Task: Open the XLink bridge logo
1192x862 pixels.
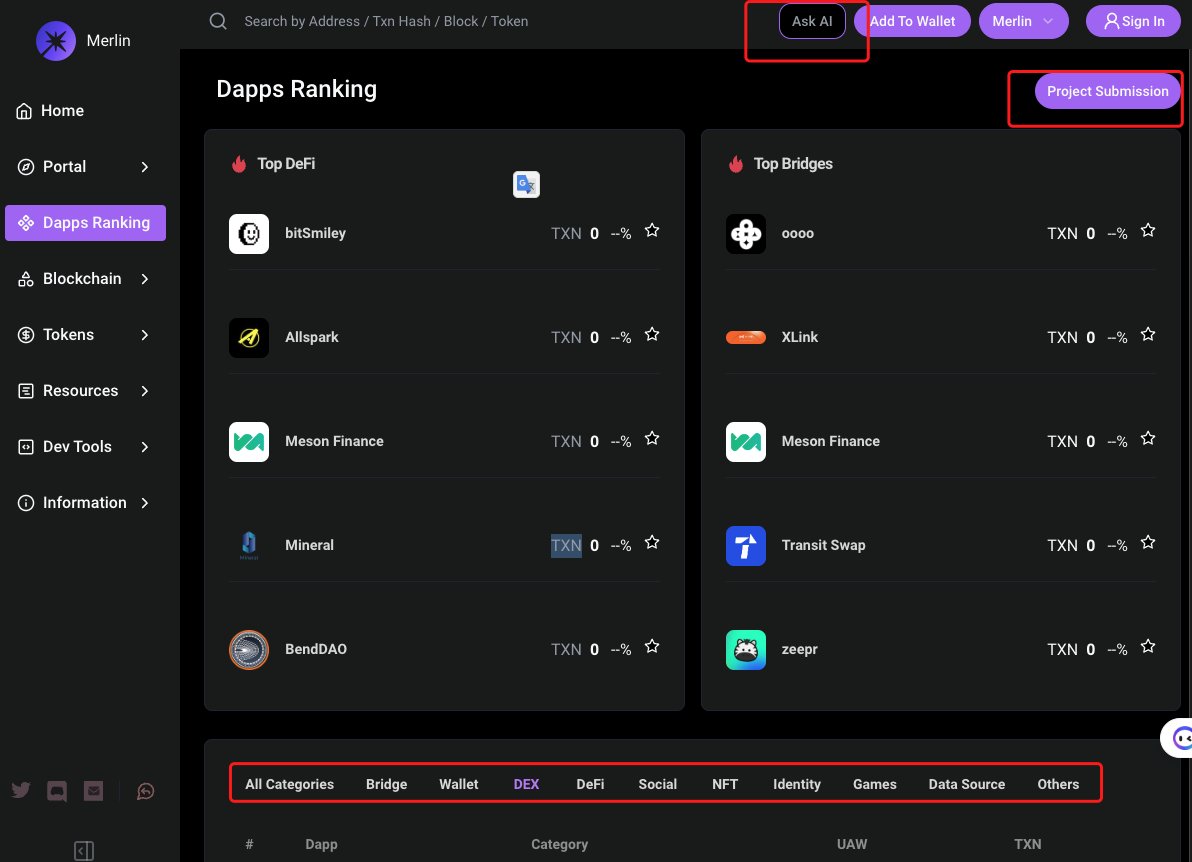Action: [x=746, y=338]
